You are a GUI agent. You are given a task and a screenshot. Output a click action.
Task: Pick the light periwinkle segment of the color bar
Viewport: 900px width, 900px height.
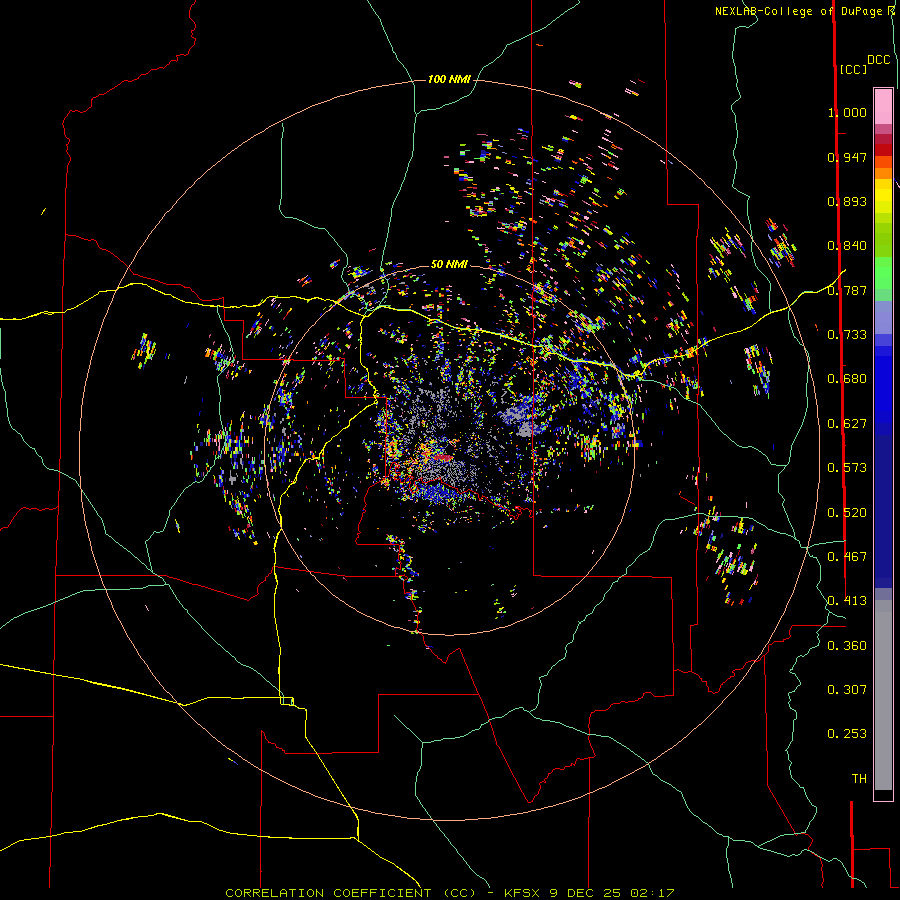(x=883, y=318)
